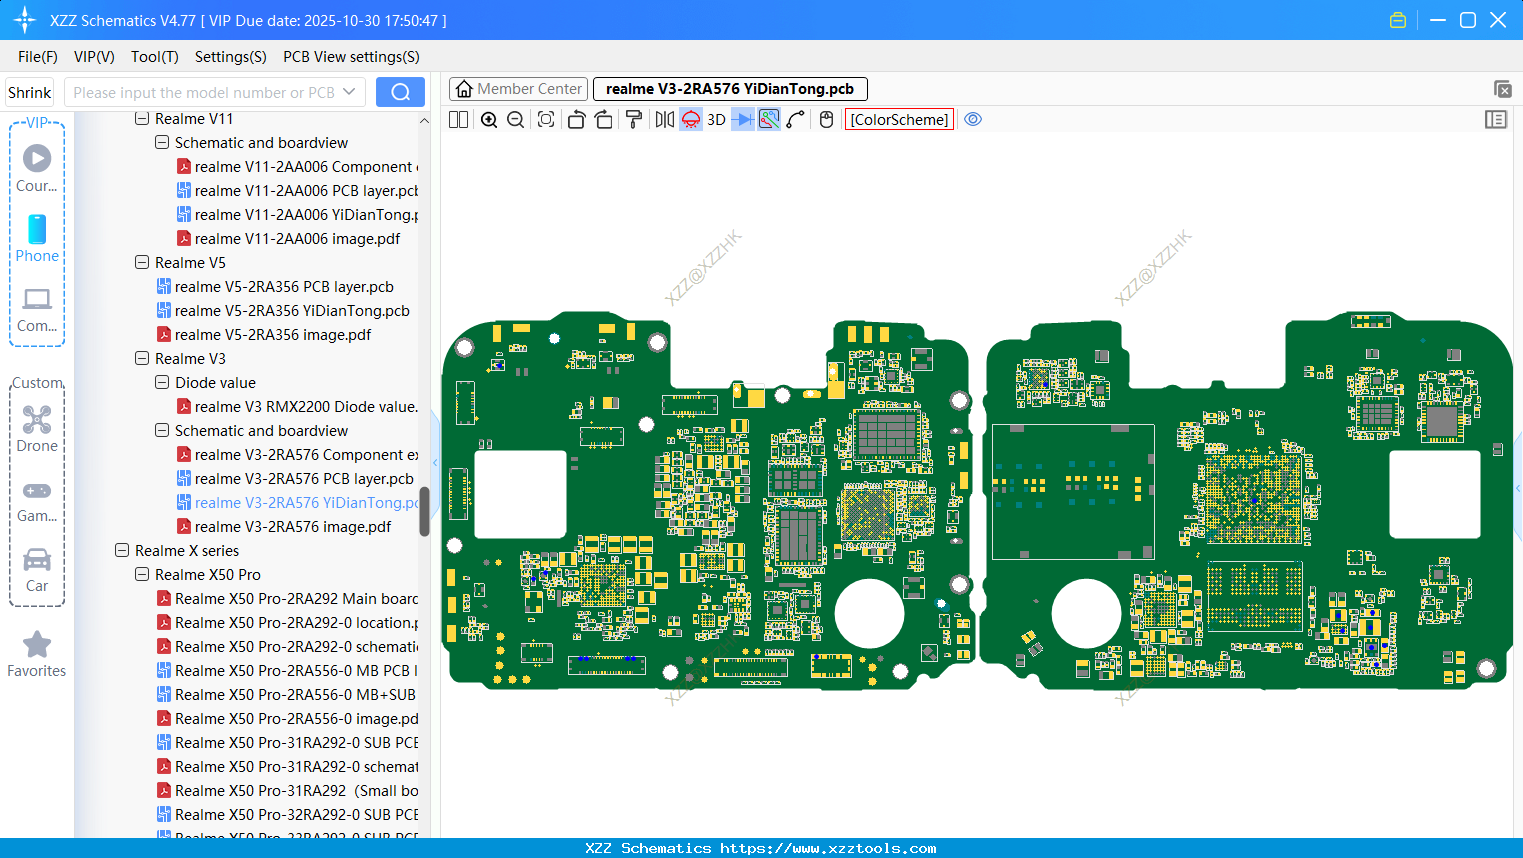
Task: Switch to 3D view
Action: 716,120
